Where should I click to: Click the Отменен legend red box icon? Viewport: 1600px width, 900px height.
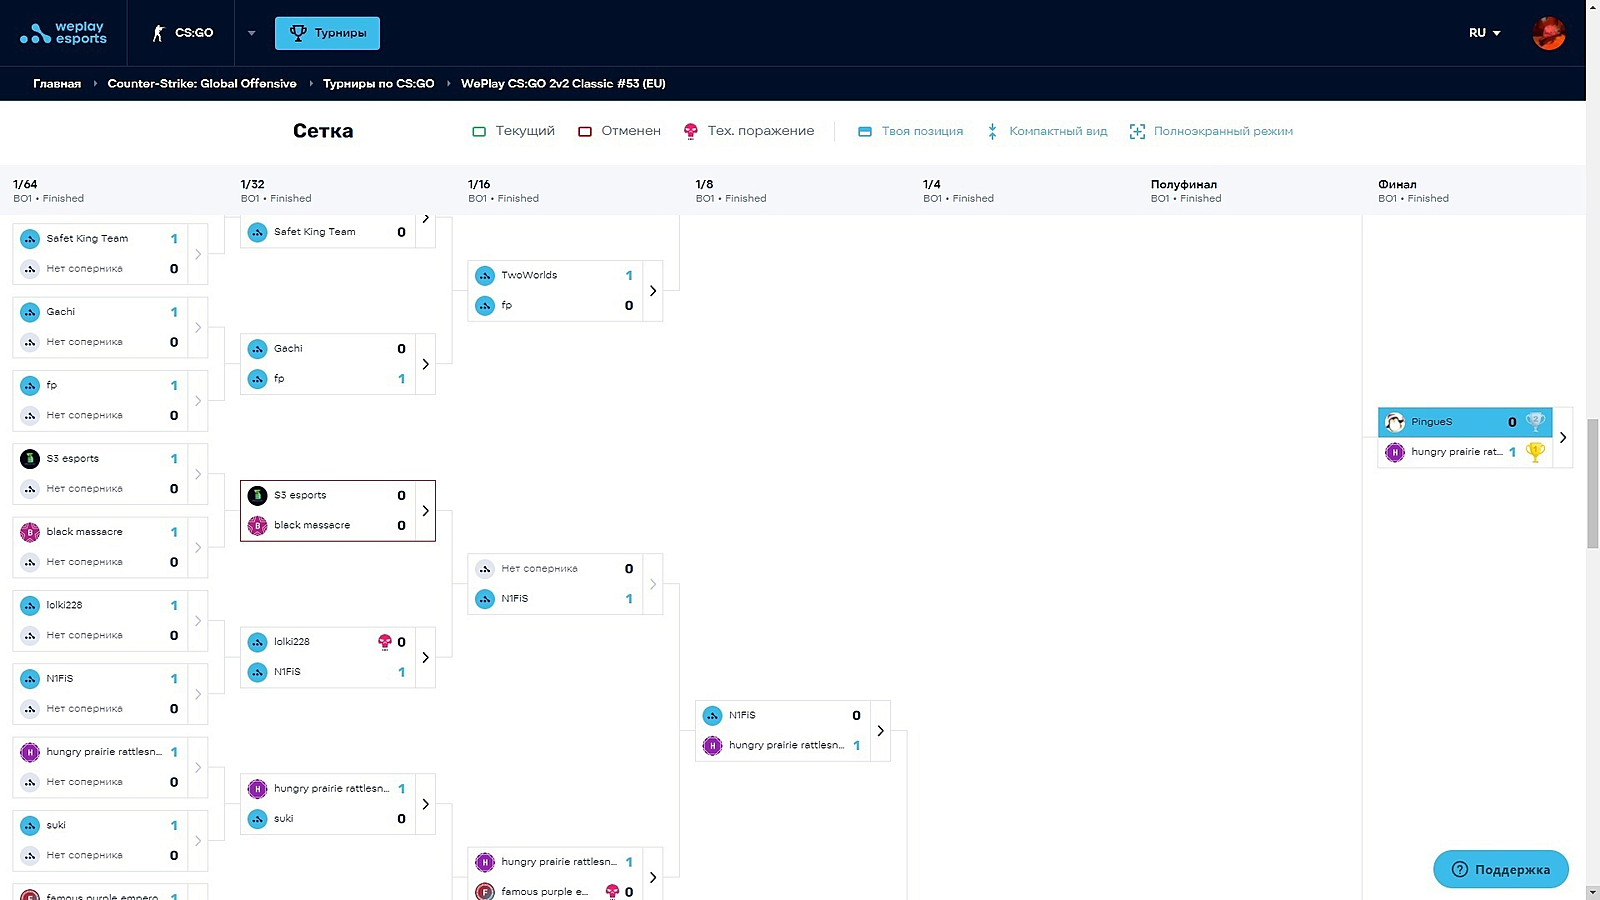[585, 131]
